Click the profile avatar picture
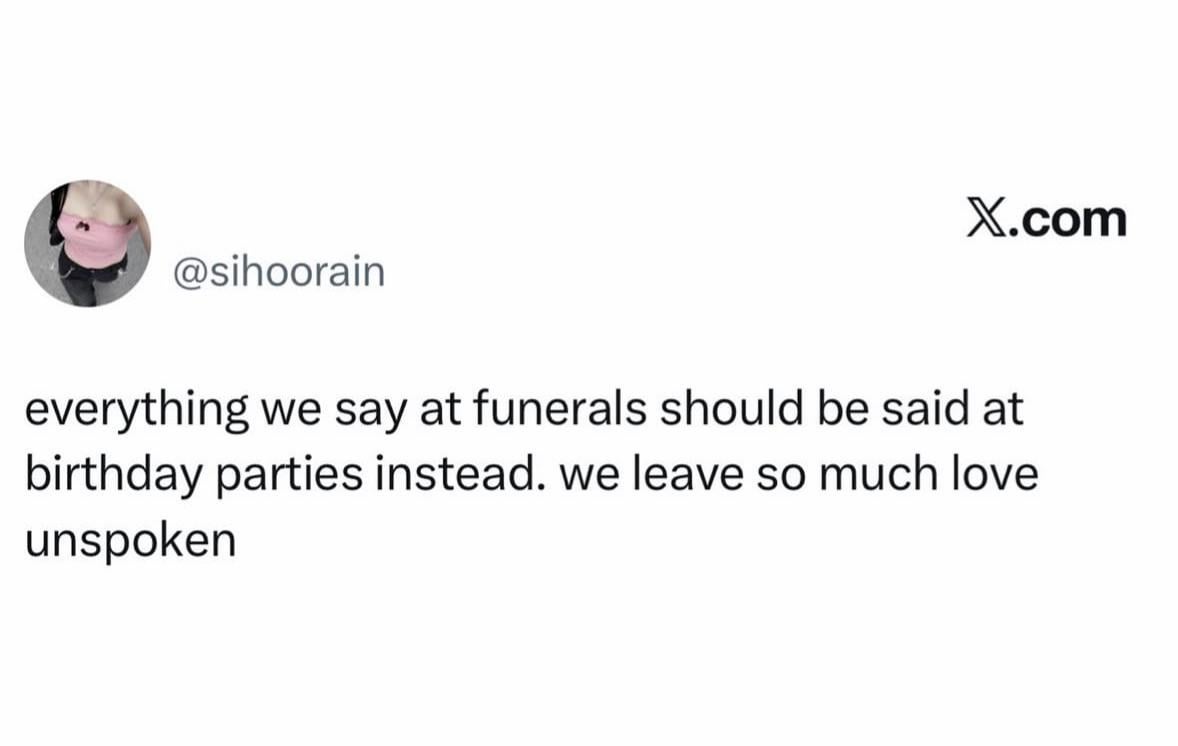The width and height of the screenshot is (1178, 746). click(x=87, y=243)
